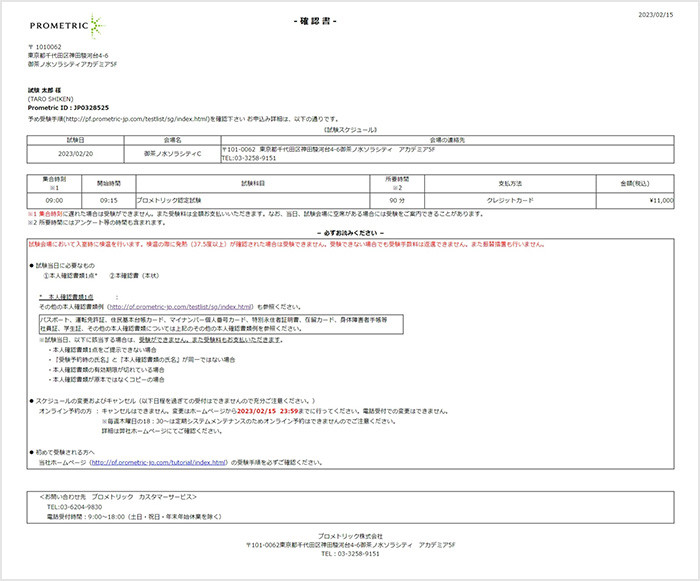Click the '会場の連絡先' column header

coord(447,140)
